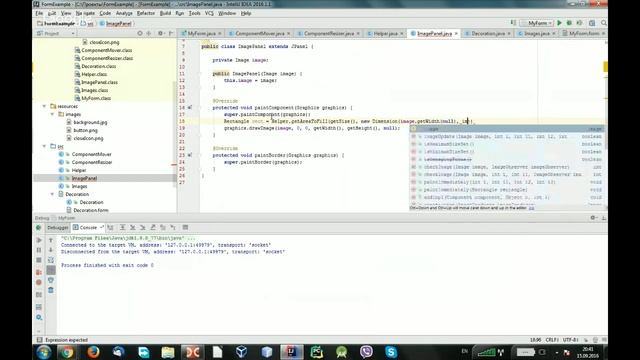Select button.png in project tree
The height and width of the screenshot is (360, 640).
[x=85, y=130]
